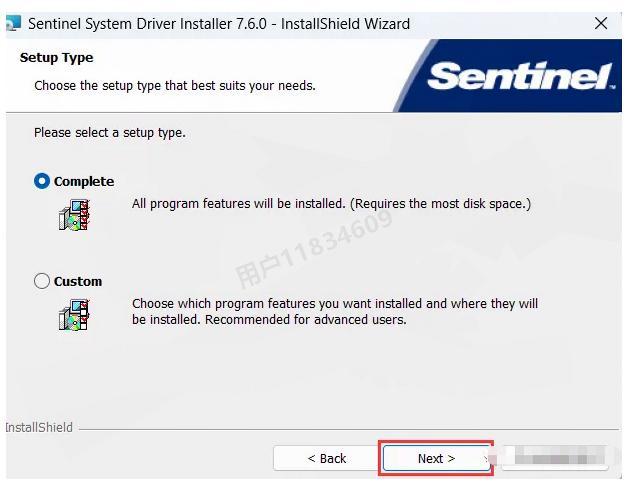628x492 pixels.
Task: Click the Complete setup package icon
Action: click(74, 215)
